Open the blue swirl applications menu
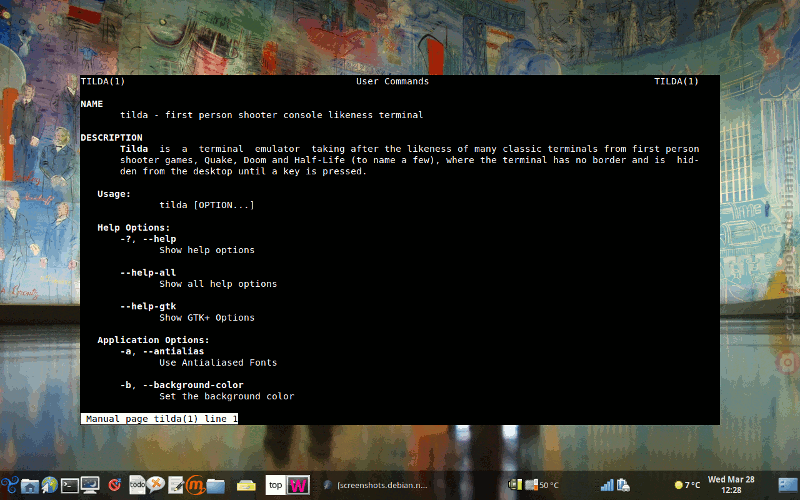 [x=10, y=485]
